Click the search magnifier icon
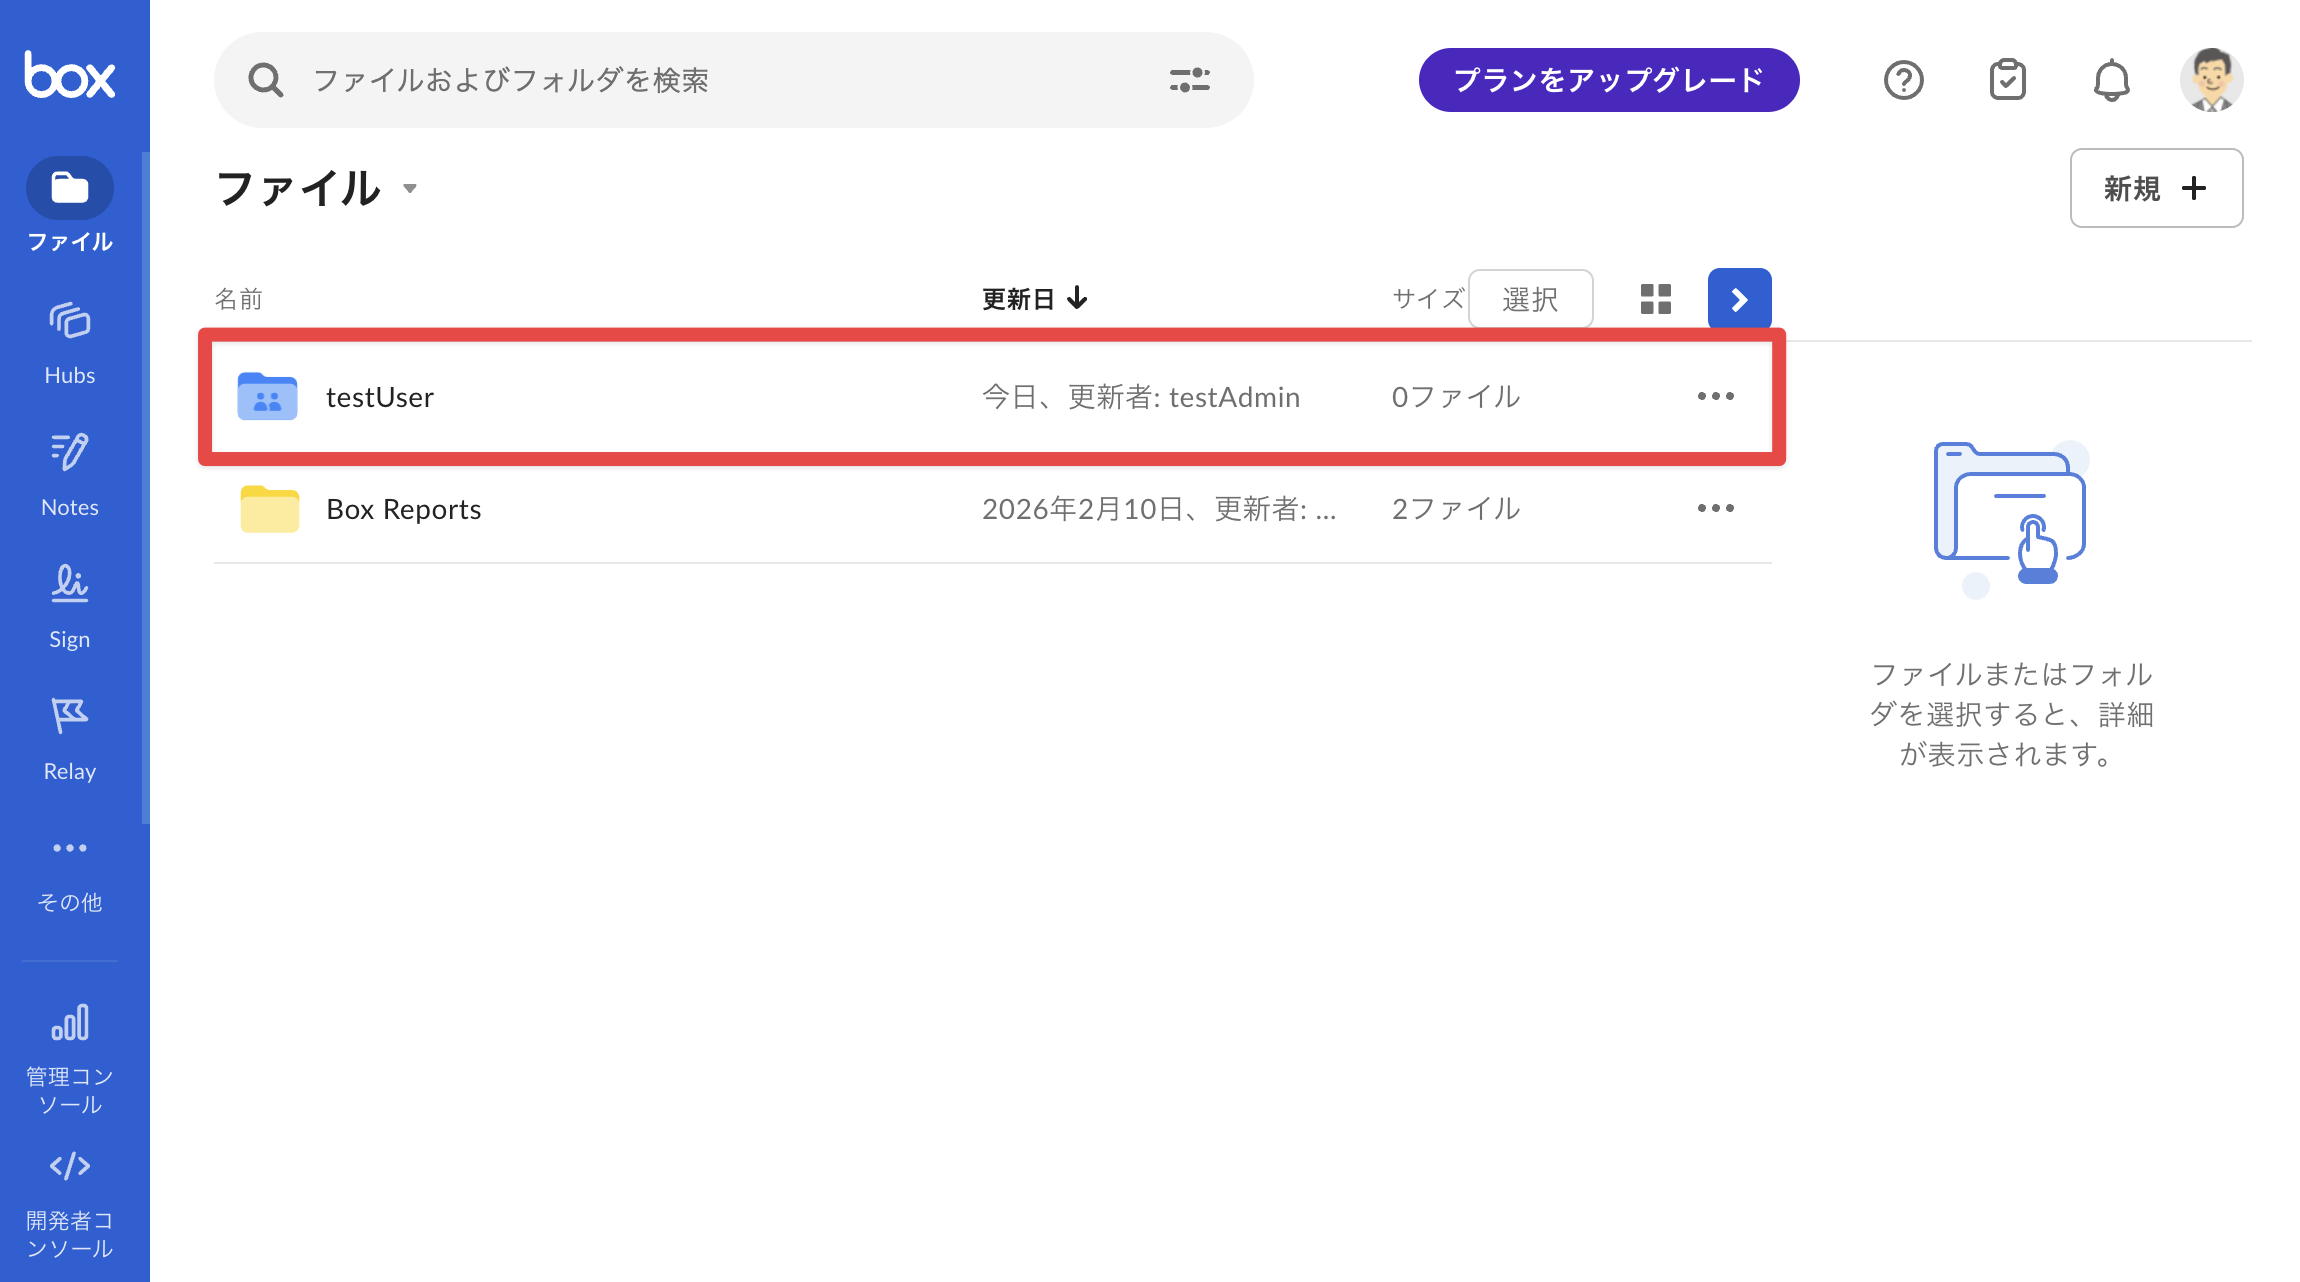The width and height of the screenshot is (2300, 1282). click(x=265, y=80)
